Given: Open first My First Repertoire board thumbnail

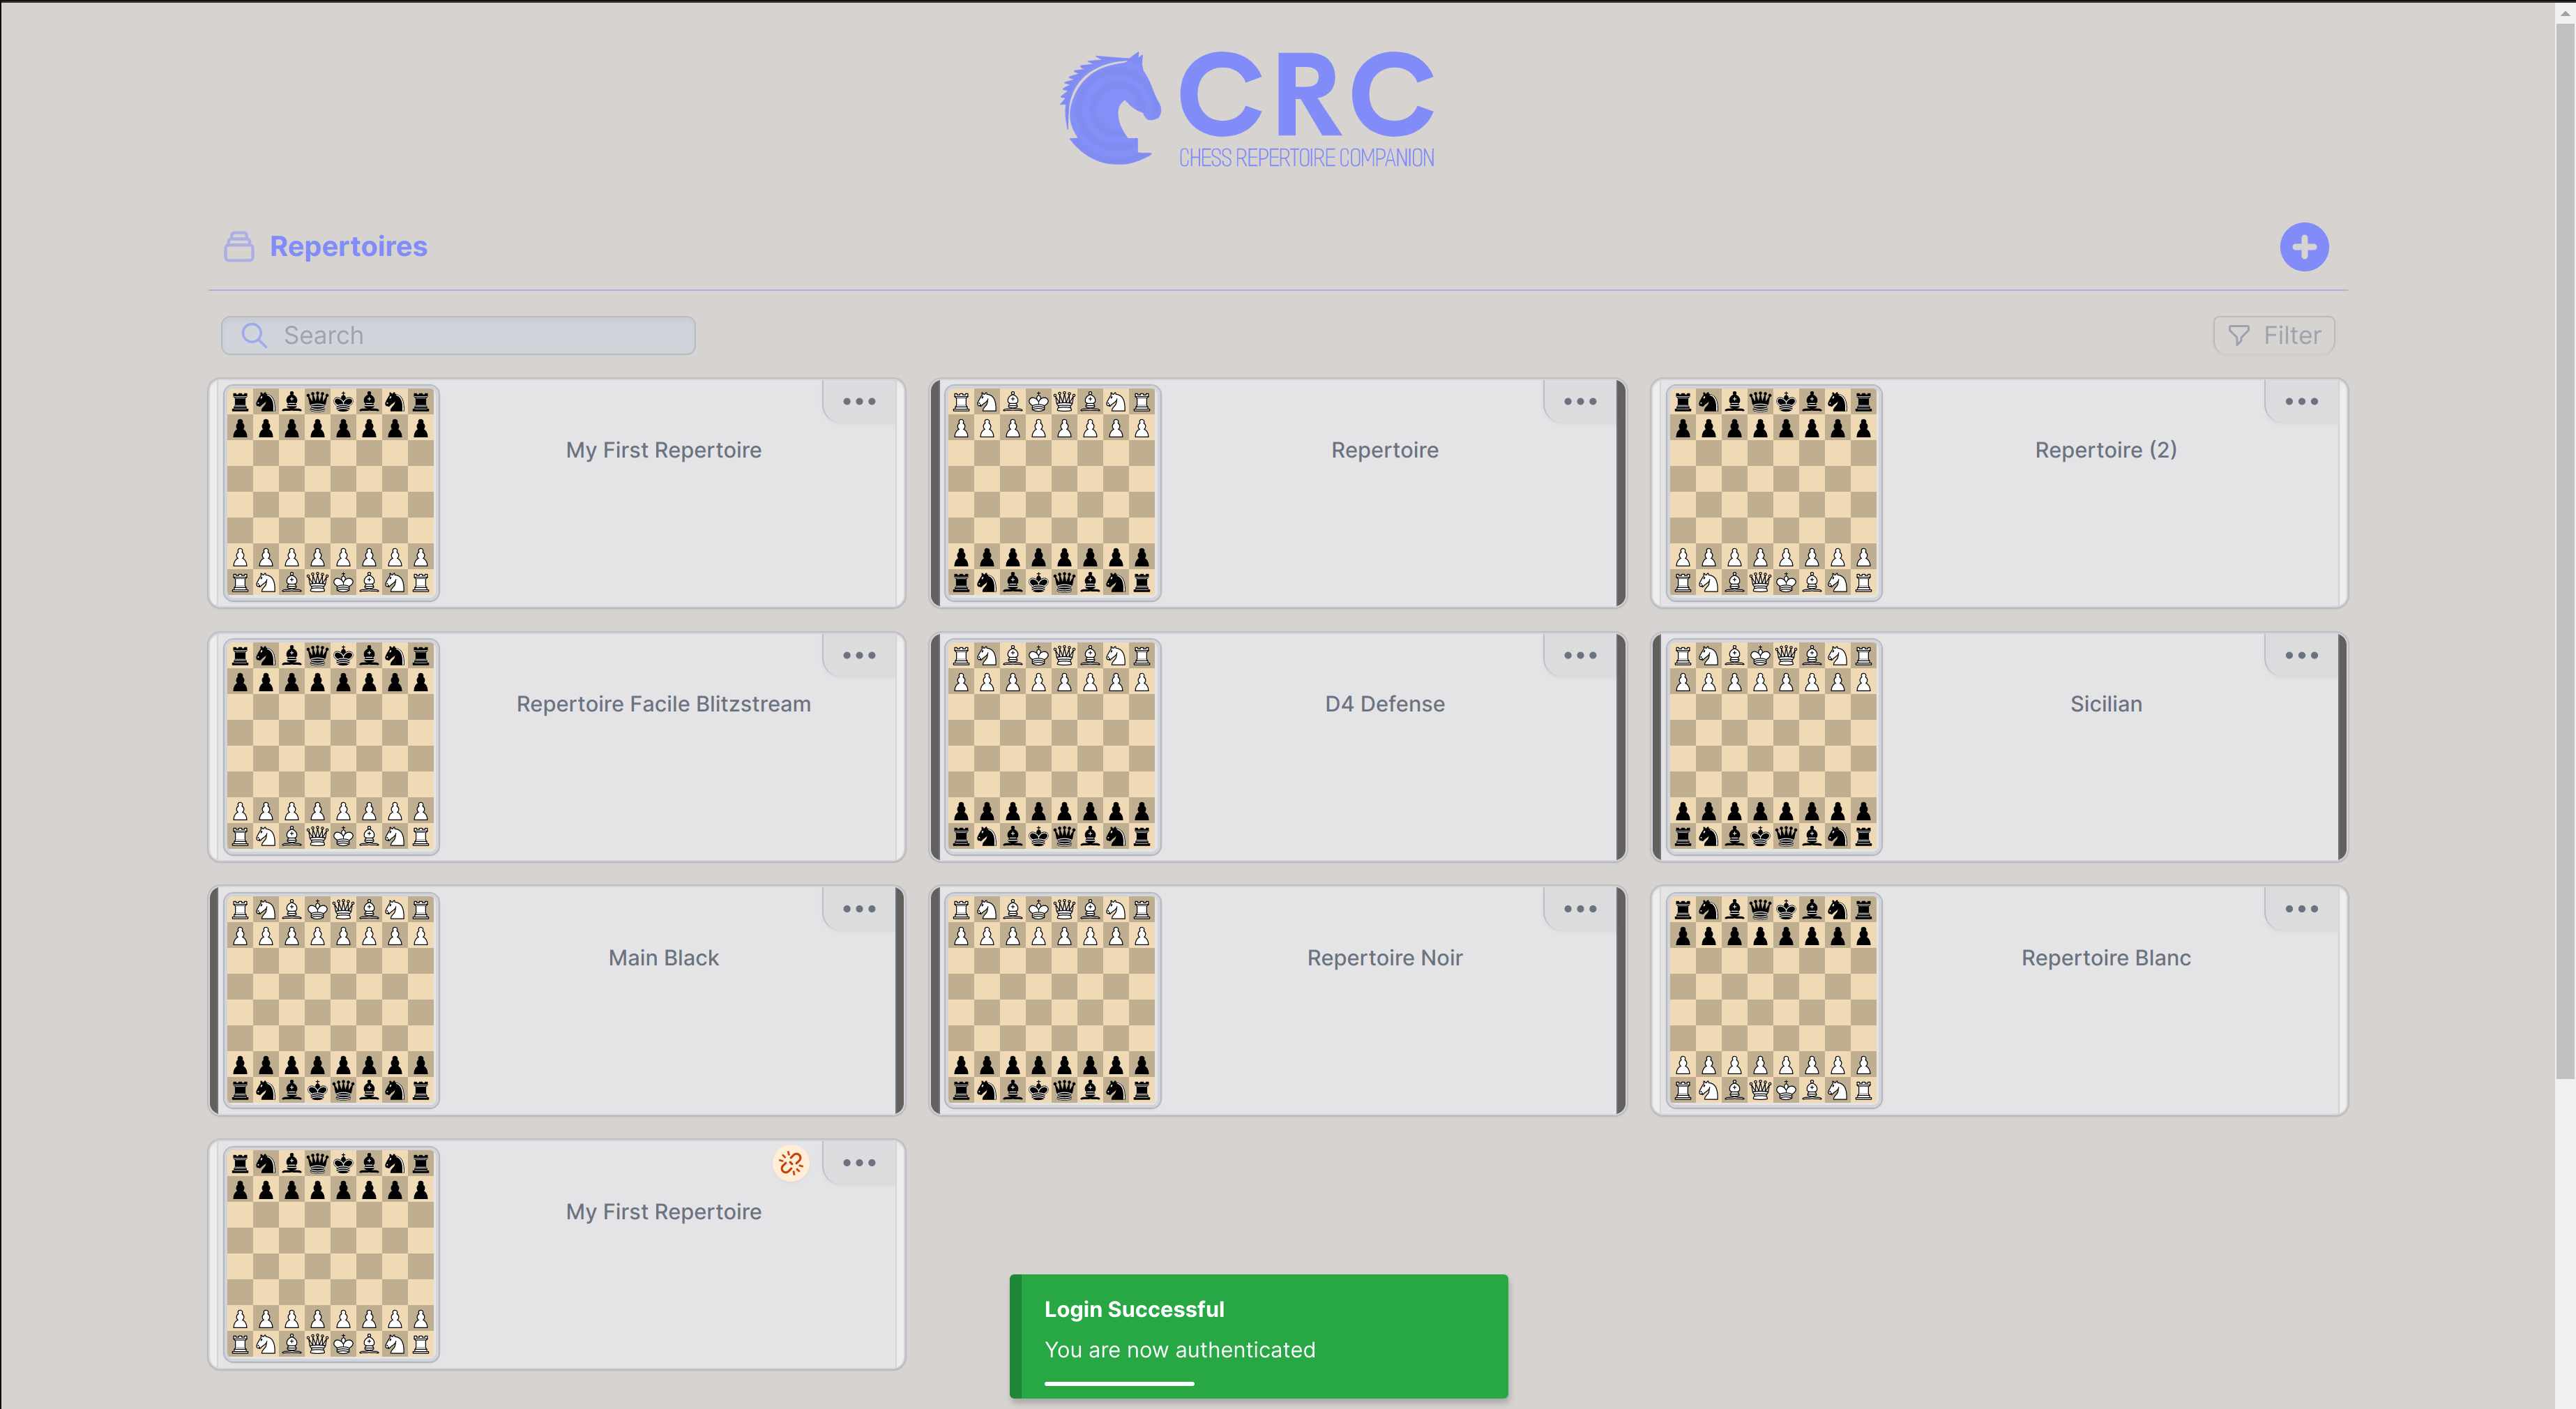Looking at the screenshot, I should pos(331,492).
